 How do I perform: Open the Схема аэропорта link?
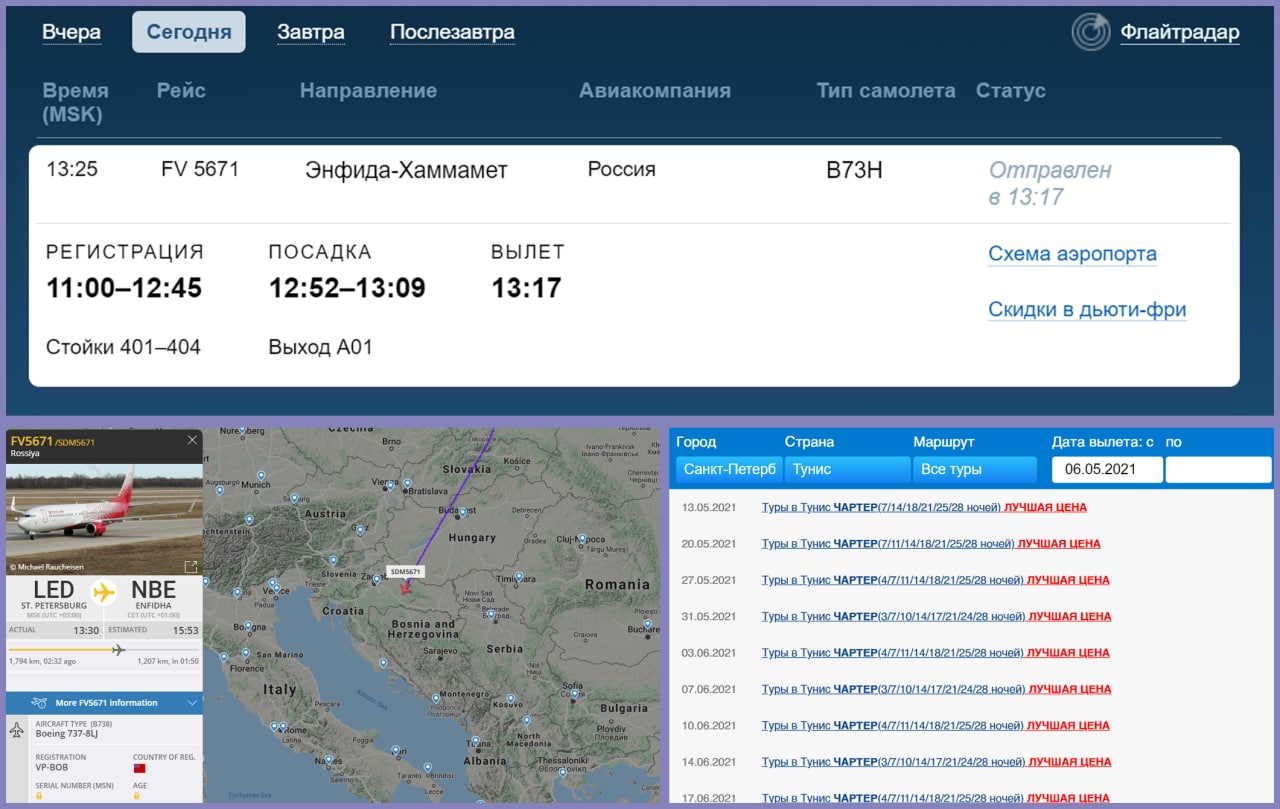(1072, 254)
